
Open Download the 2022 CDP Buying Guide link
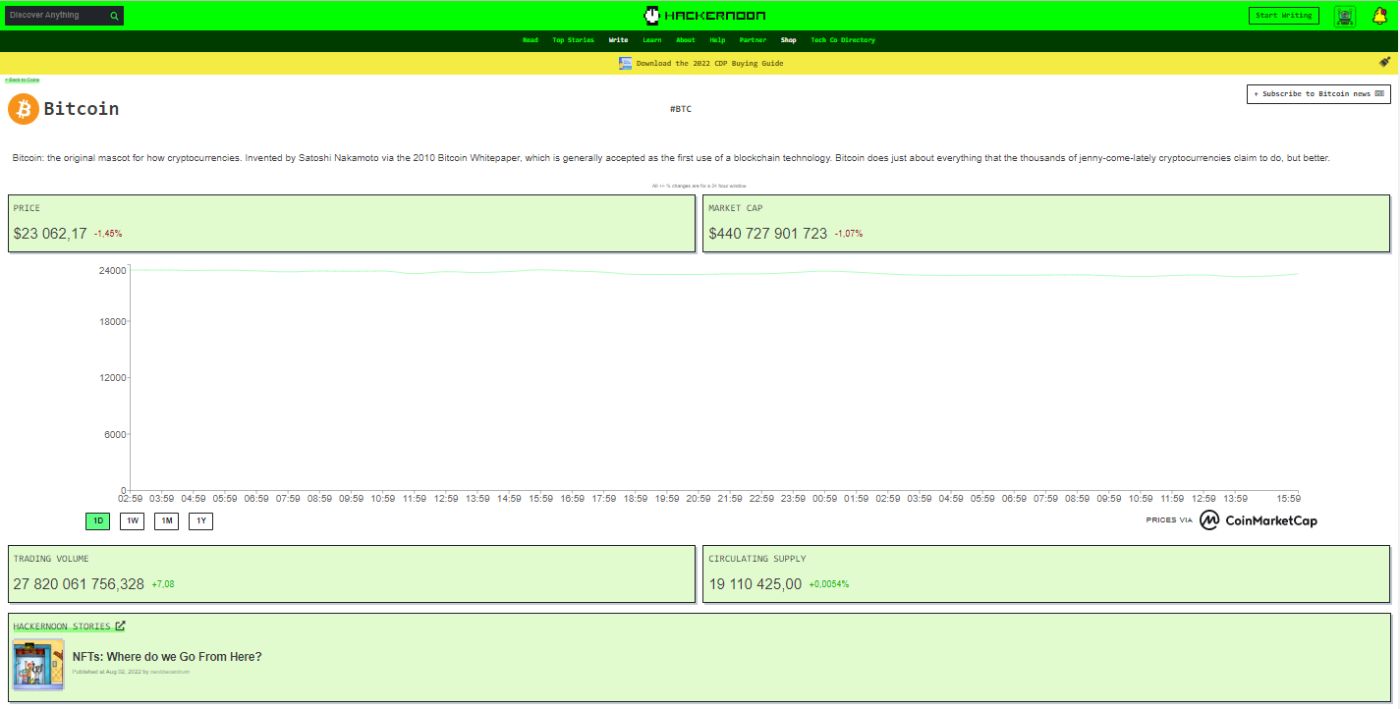click(710, 63)
